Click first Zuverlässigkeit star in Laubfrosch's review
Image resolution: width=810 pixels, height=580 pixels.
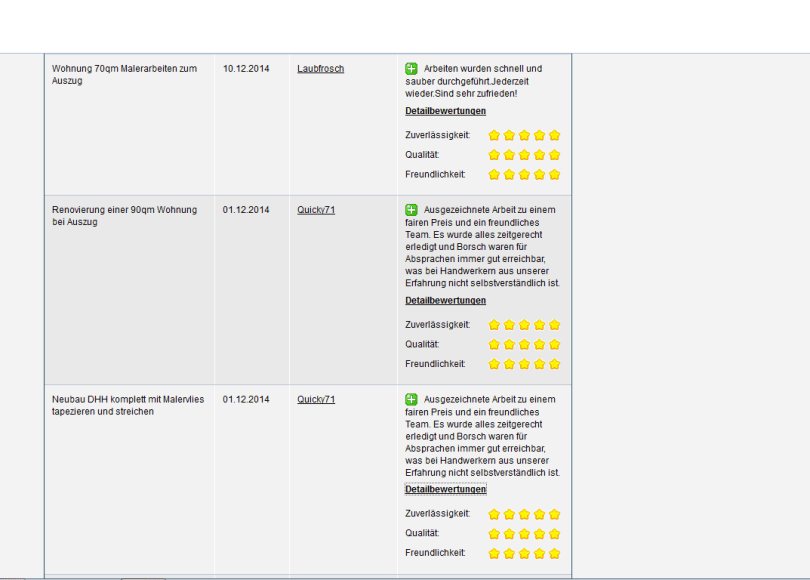tap(494, 135)
